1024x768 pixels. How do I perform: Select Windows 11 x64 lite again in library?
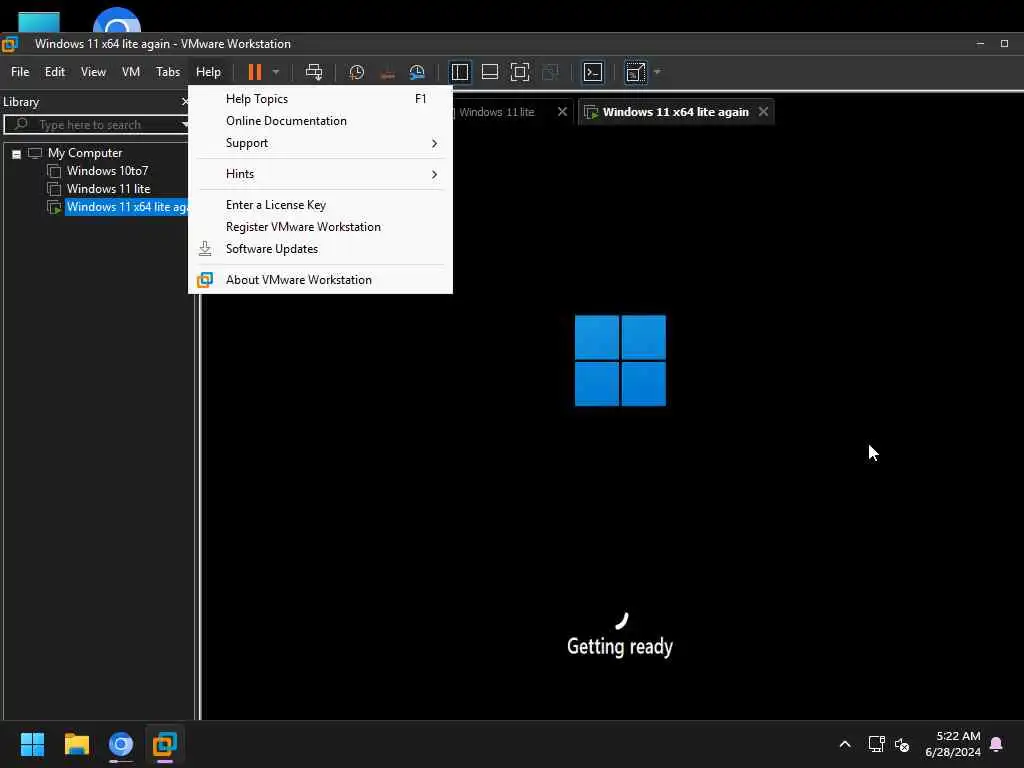[127, 207]
